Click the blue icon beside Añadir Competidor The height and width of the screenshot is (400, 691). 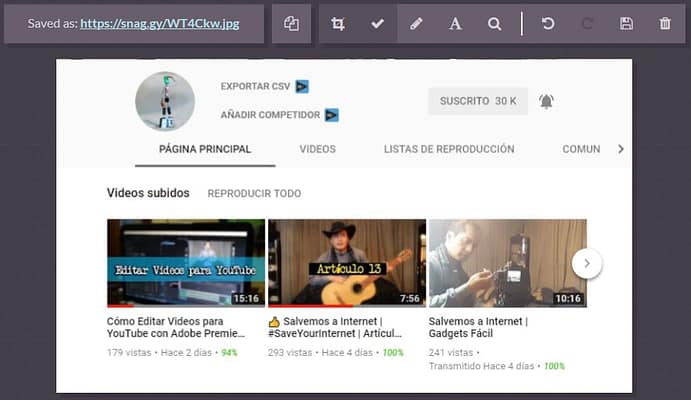coord(332,115)
